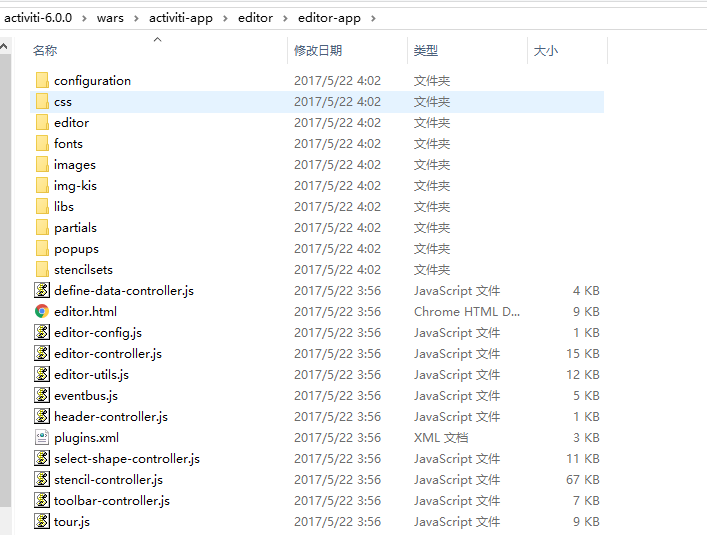Select the img-kis folder name
The height and width of the screenshot is (535, 707).
pyautogui.click(x=75, y=186)
